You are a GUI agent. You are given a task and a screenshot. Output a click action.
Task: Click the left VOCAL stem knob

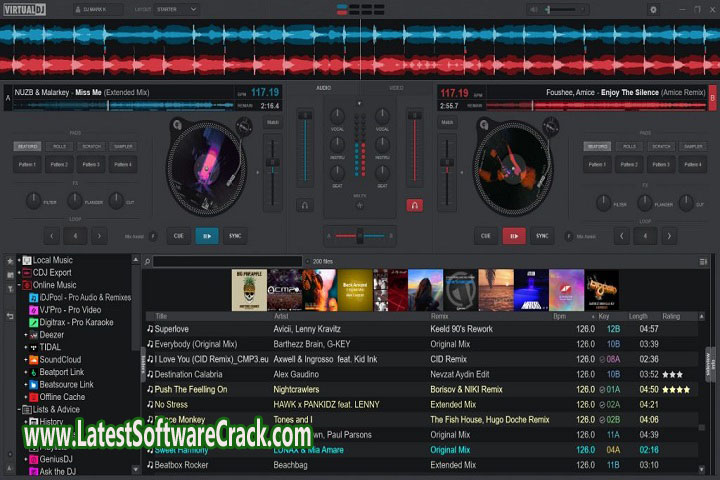pos(338,116)
